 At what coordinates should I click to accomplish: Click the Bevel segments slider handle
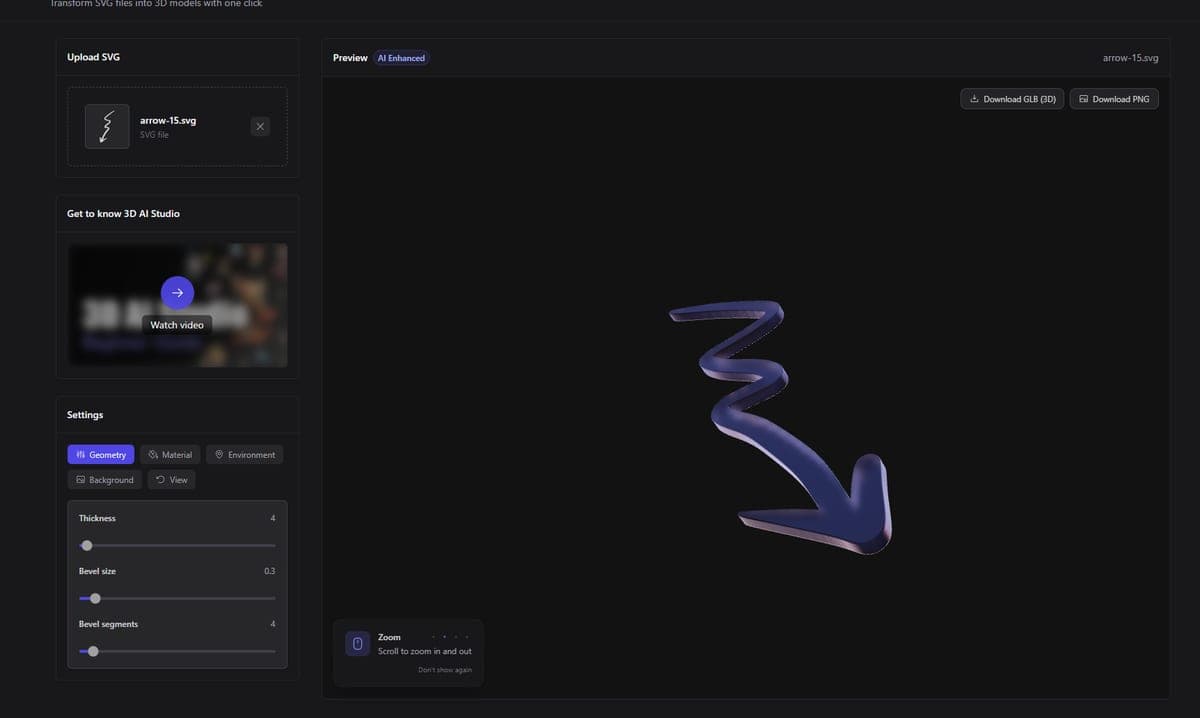tap(93, 651)
